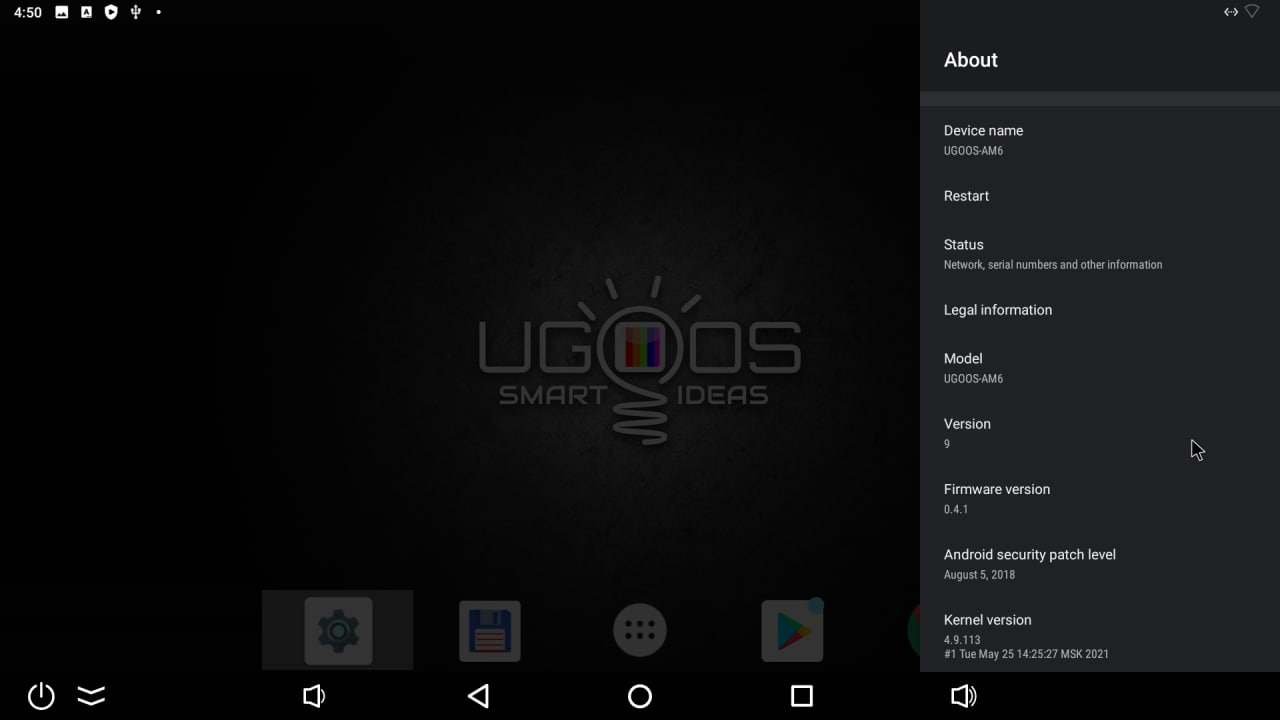Select the Restart option
Screen dimensions: 1280x720
tap(1100, 196)
